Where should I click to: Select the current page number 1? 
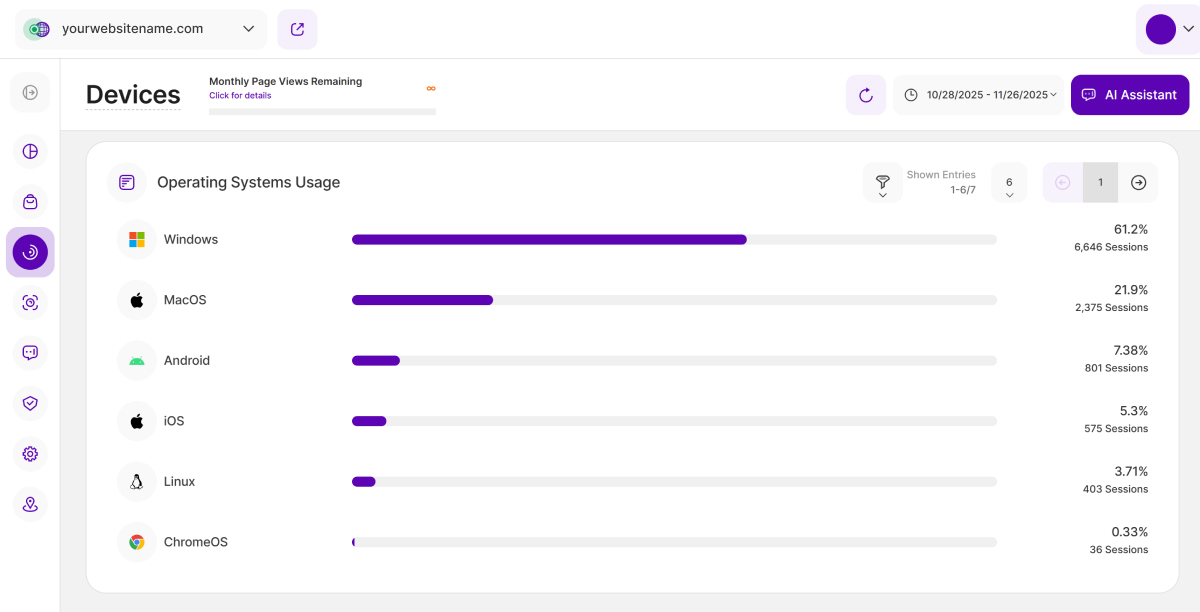coord(1100,183)
